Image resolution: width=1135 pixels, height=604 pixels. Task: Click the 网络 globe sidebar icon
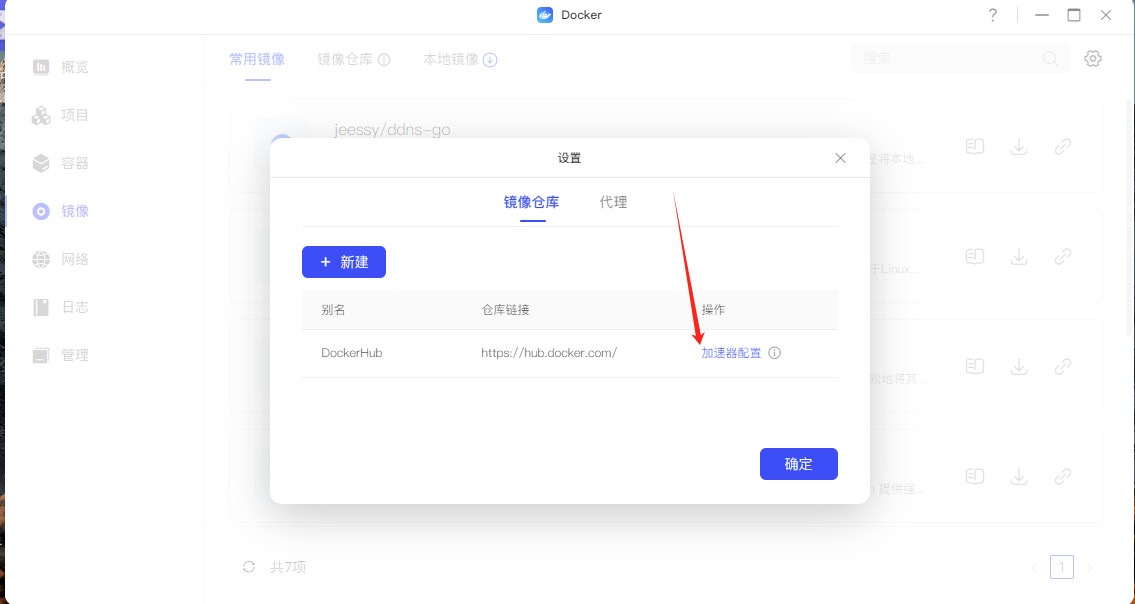[41, 259]
